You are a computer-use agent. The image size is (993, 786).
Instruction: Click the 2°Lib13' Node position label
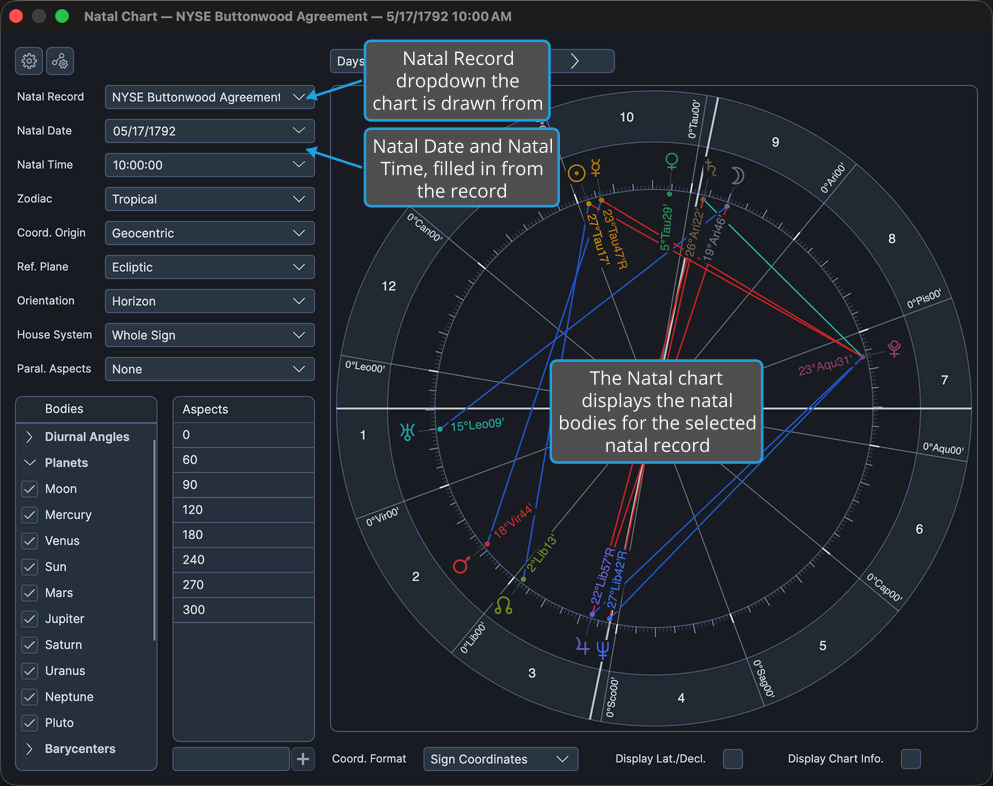[541, 553]
